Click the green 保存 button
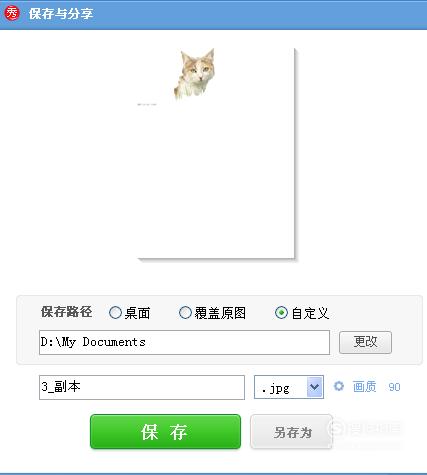This screenshot has width=427, height=475. click(165, 432)
